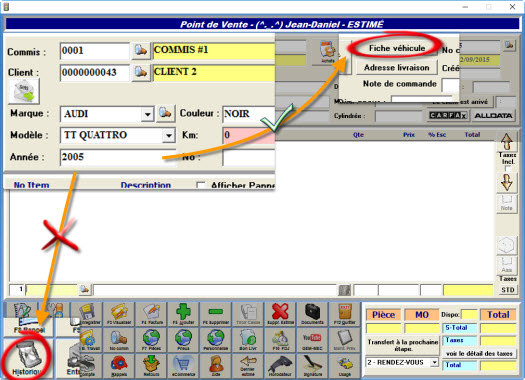Click the green minus Supprimer icon
525x380 pixels.
point(216,314)
